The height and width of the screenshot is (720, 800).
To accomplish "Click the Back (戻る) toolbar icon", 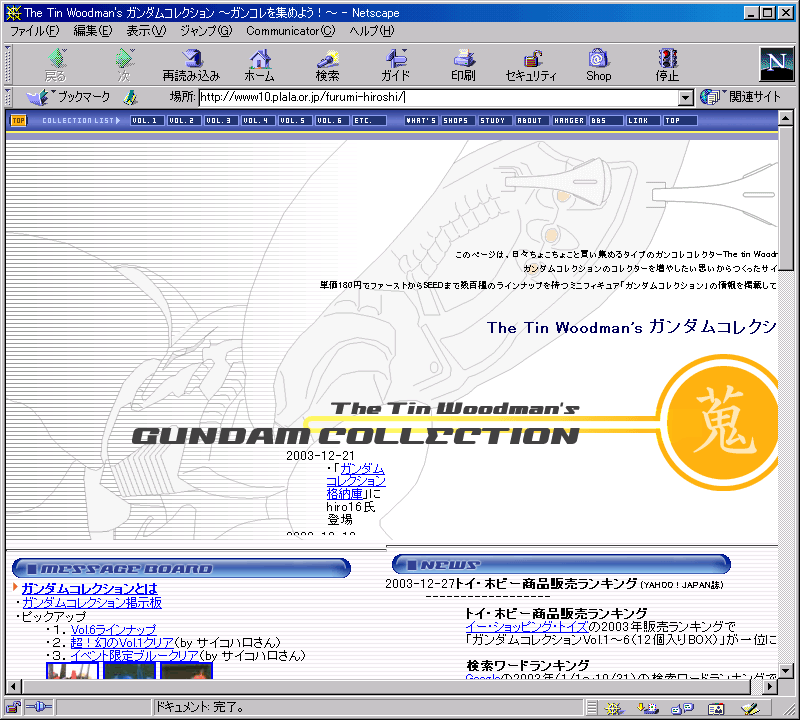I will 57,65.
